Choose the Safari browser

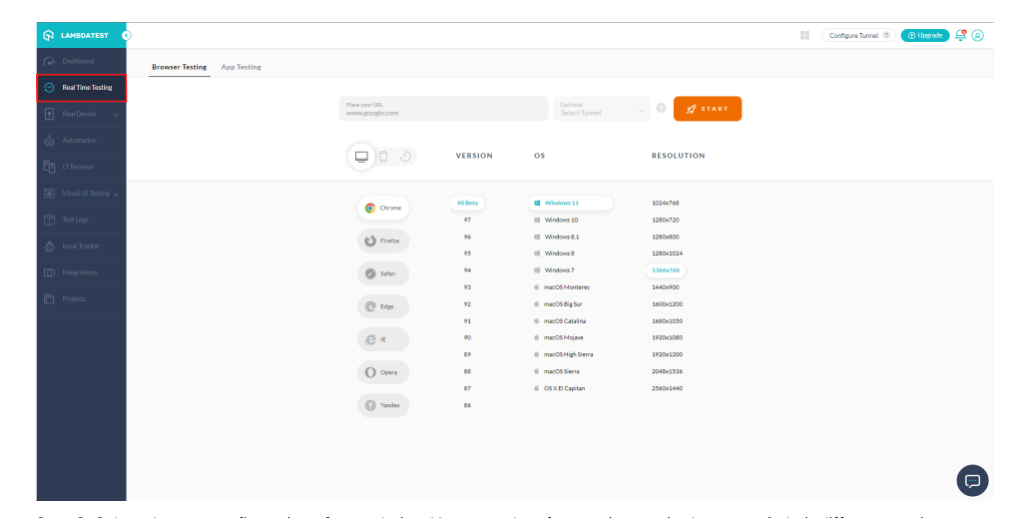pyautogui.click(x=384, y=274)
